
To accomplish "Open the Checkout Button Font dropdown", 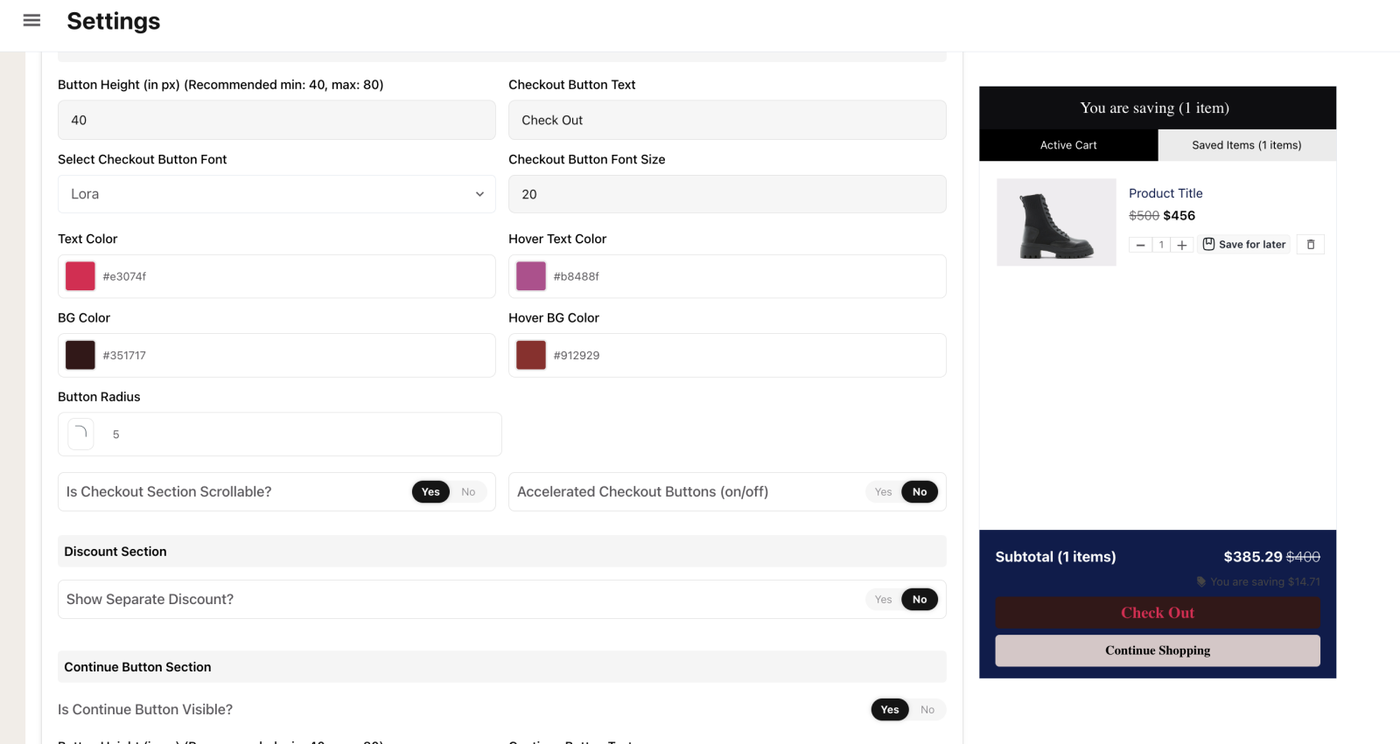I will coord(276,194).
